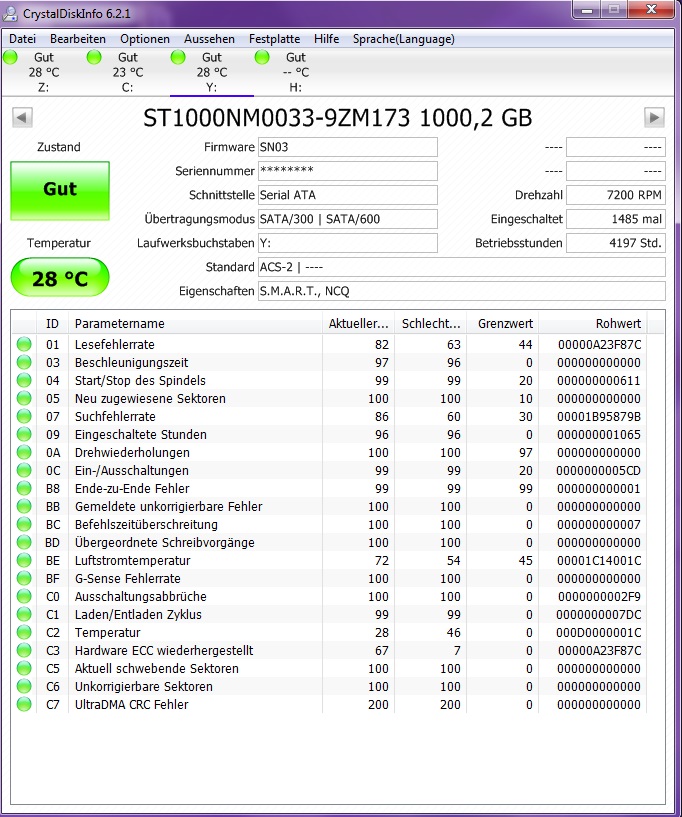Click status icon for Lesefehlerrate row

[24, 344]
